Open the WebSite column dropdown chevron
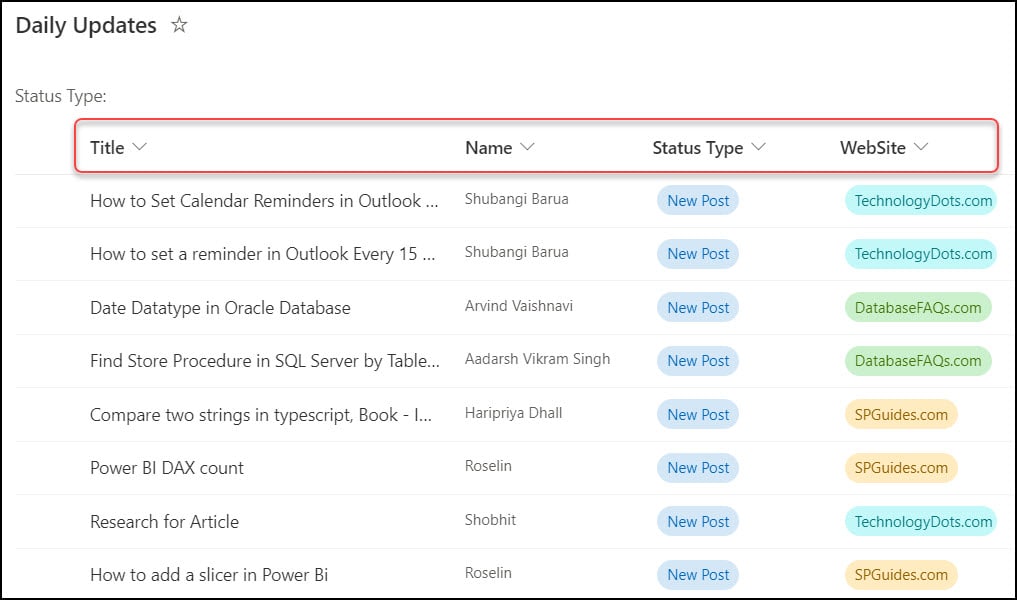1017x600 pixels. point(921,147)
